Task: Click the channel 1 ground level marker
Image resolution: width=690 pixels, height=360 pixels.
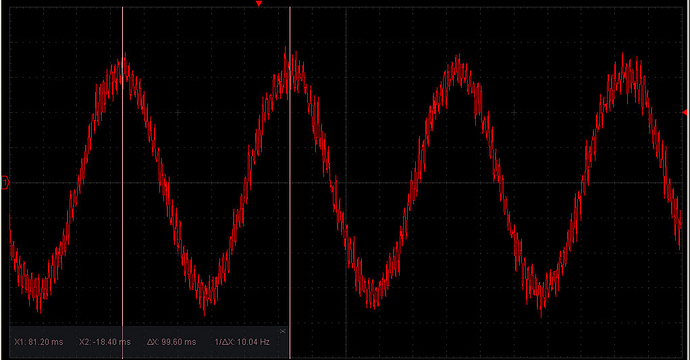Action: point(5,182)
